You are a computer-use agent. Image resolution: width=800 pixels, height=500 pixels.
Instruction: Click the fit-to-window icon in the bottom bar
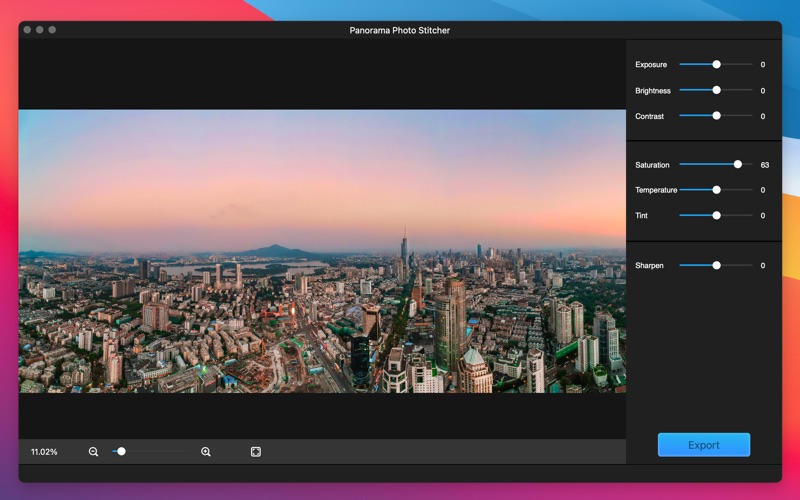[256, 452]
